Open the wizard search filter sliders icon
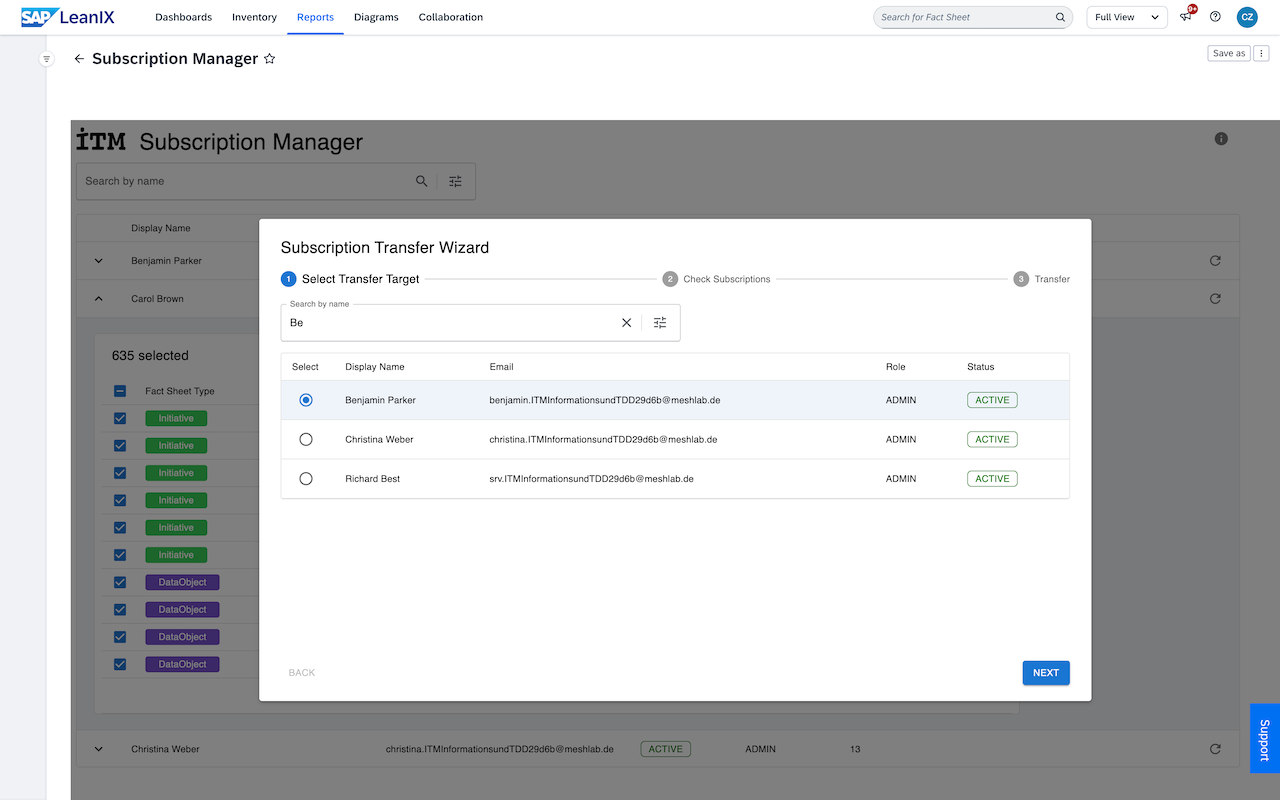This screenshot has width=1280, height=800. click(660, 323)
